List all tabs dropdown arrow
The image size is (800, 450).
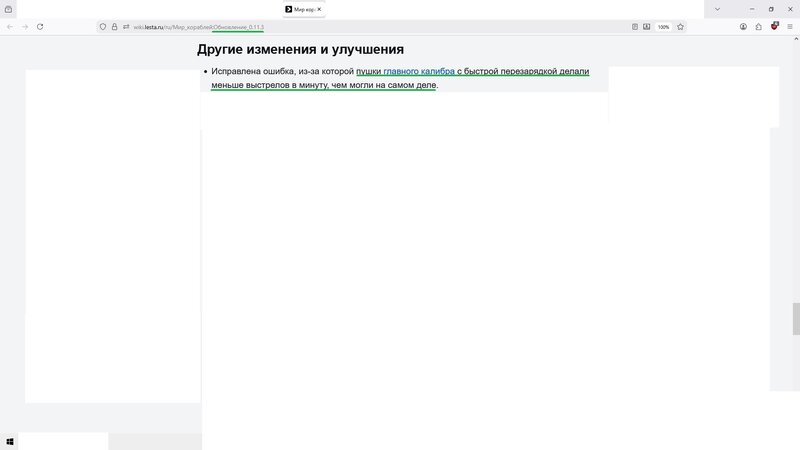(x=717, y=9)
